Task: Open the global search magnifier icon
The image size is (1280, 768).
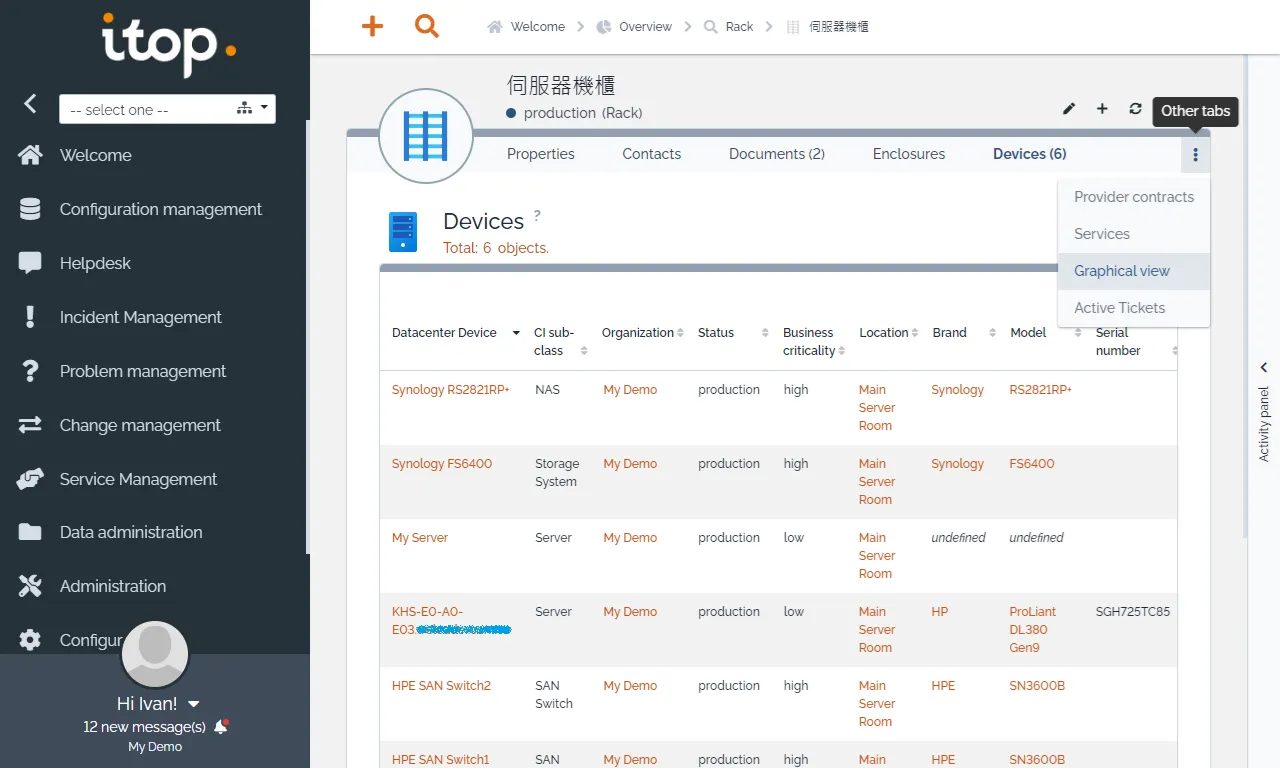Action: point(427,26)
